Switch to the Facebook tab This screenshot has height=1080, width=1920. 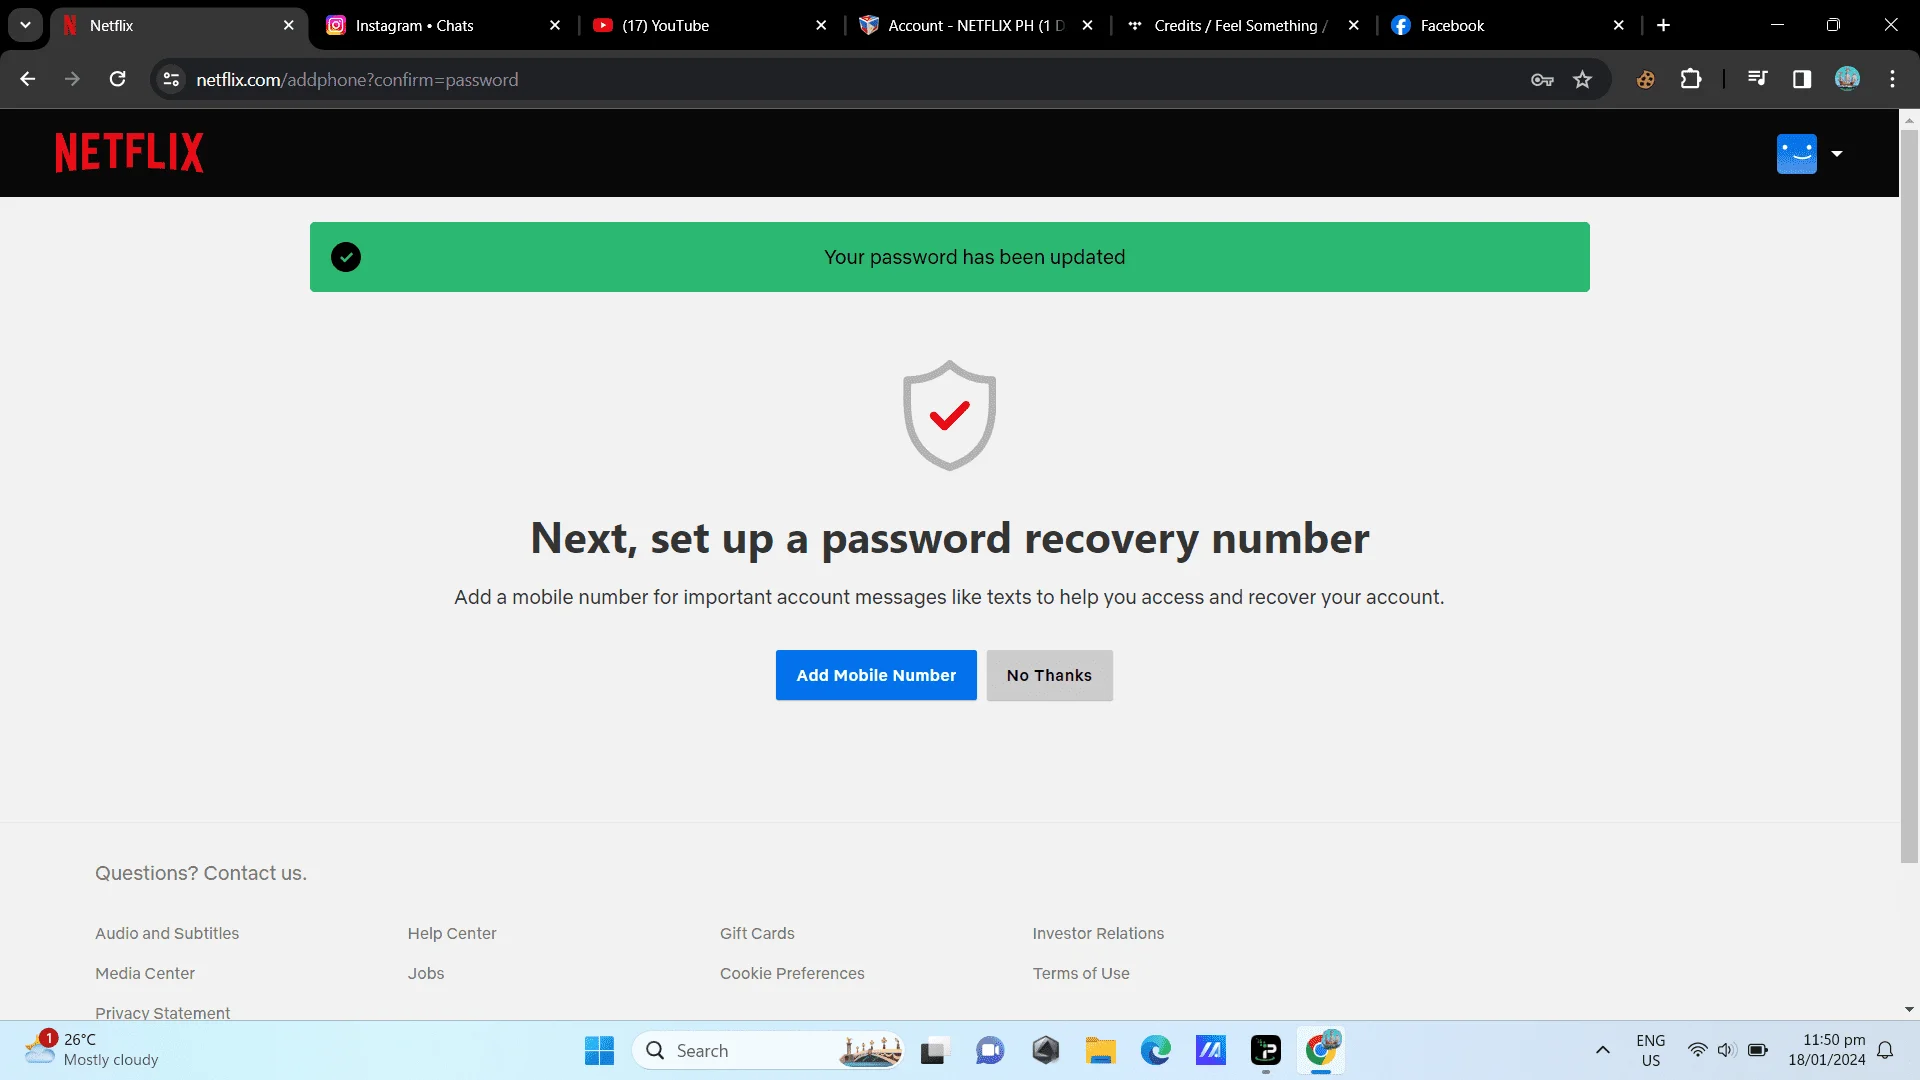pos(1508,25)
